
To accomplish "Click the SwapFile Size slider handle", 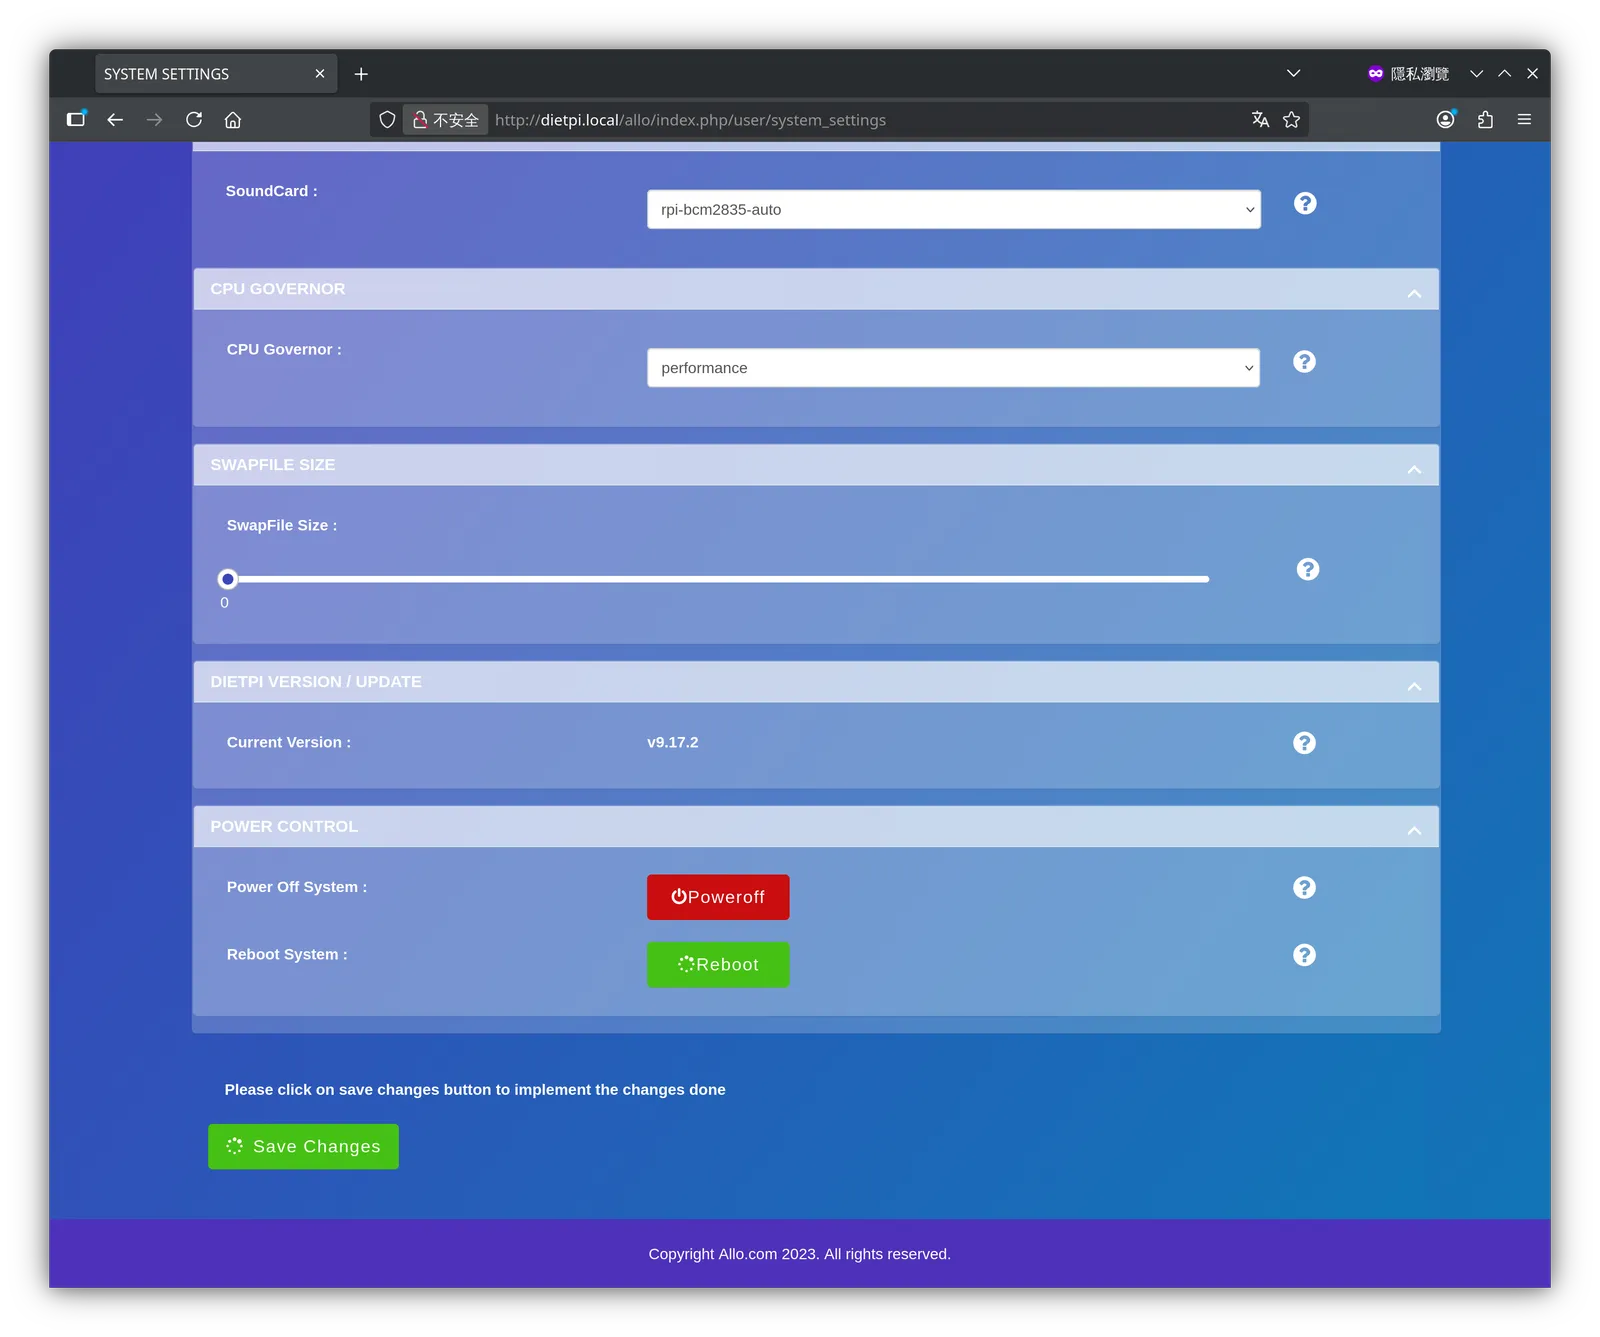I will click(228, 579).
